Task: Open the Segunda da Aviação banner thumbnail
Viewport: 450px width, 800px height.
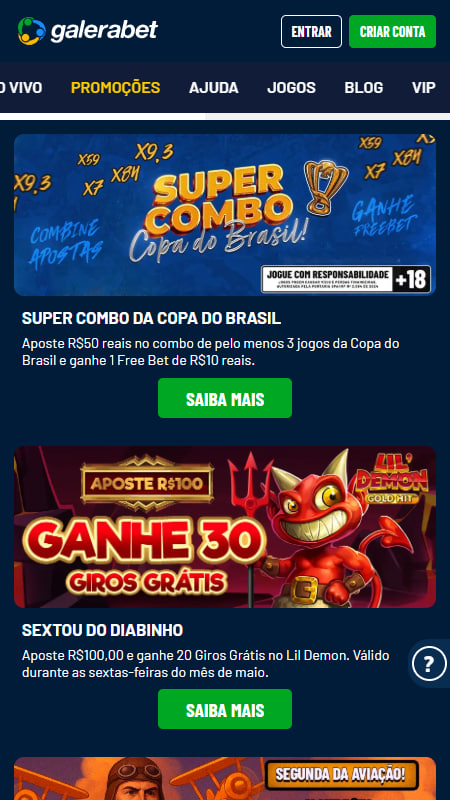Action: [225, 779]
